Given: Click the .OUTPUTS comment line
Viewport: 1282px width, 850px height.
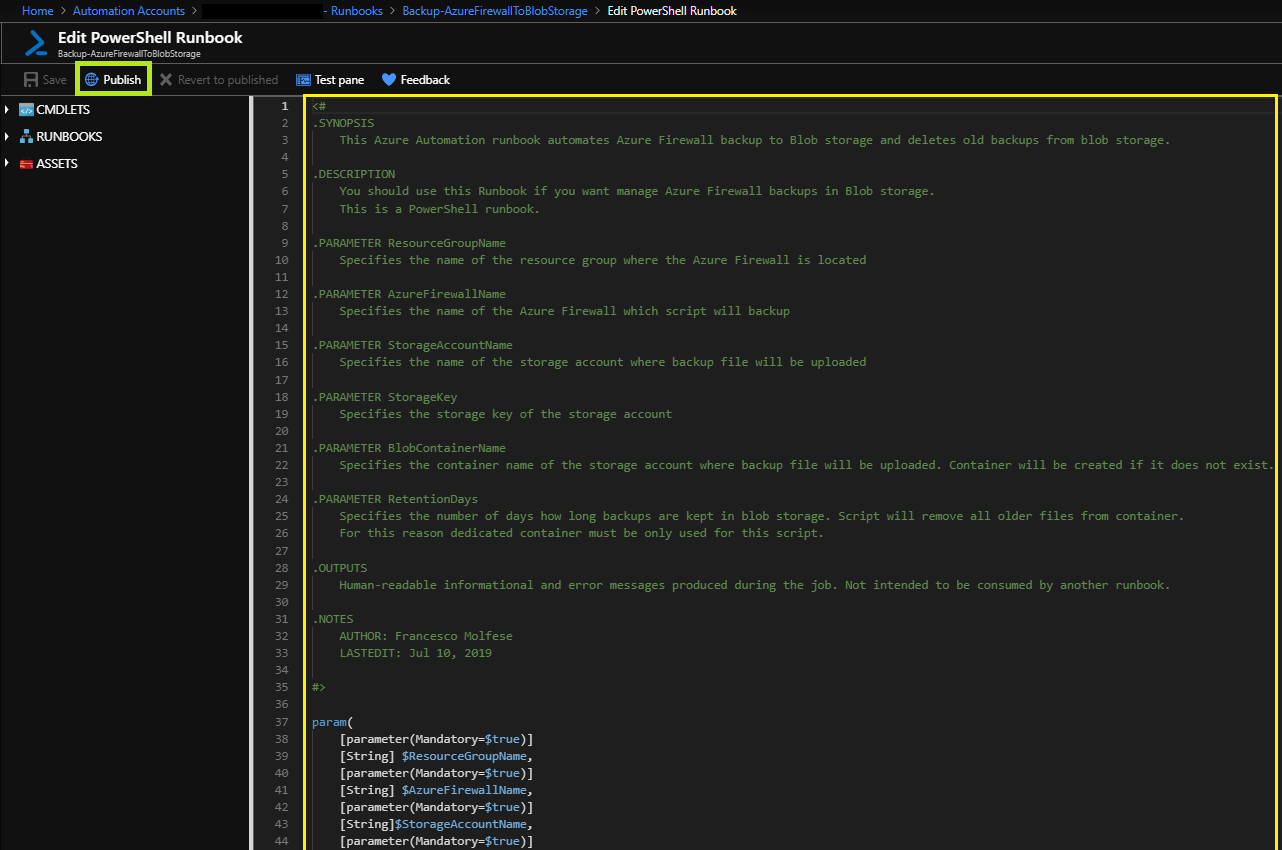Looking at the screenshot, I should click(x=340, y=568).
